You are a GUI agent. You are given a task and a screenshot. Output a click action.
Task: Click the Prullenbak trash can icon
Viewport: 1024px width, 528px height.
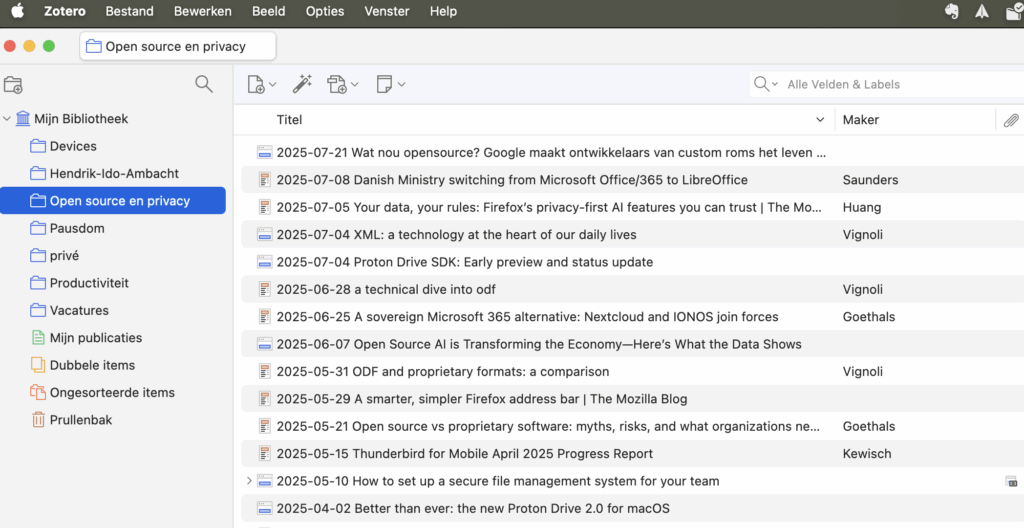(39, 420)
